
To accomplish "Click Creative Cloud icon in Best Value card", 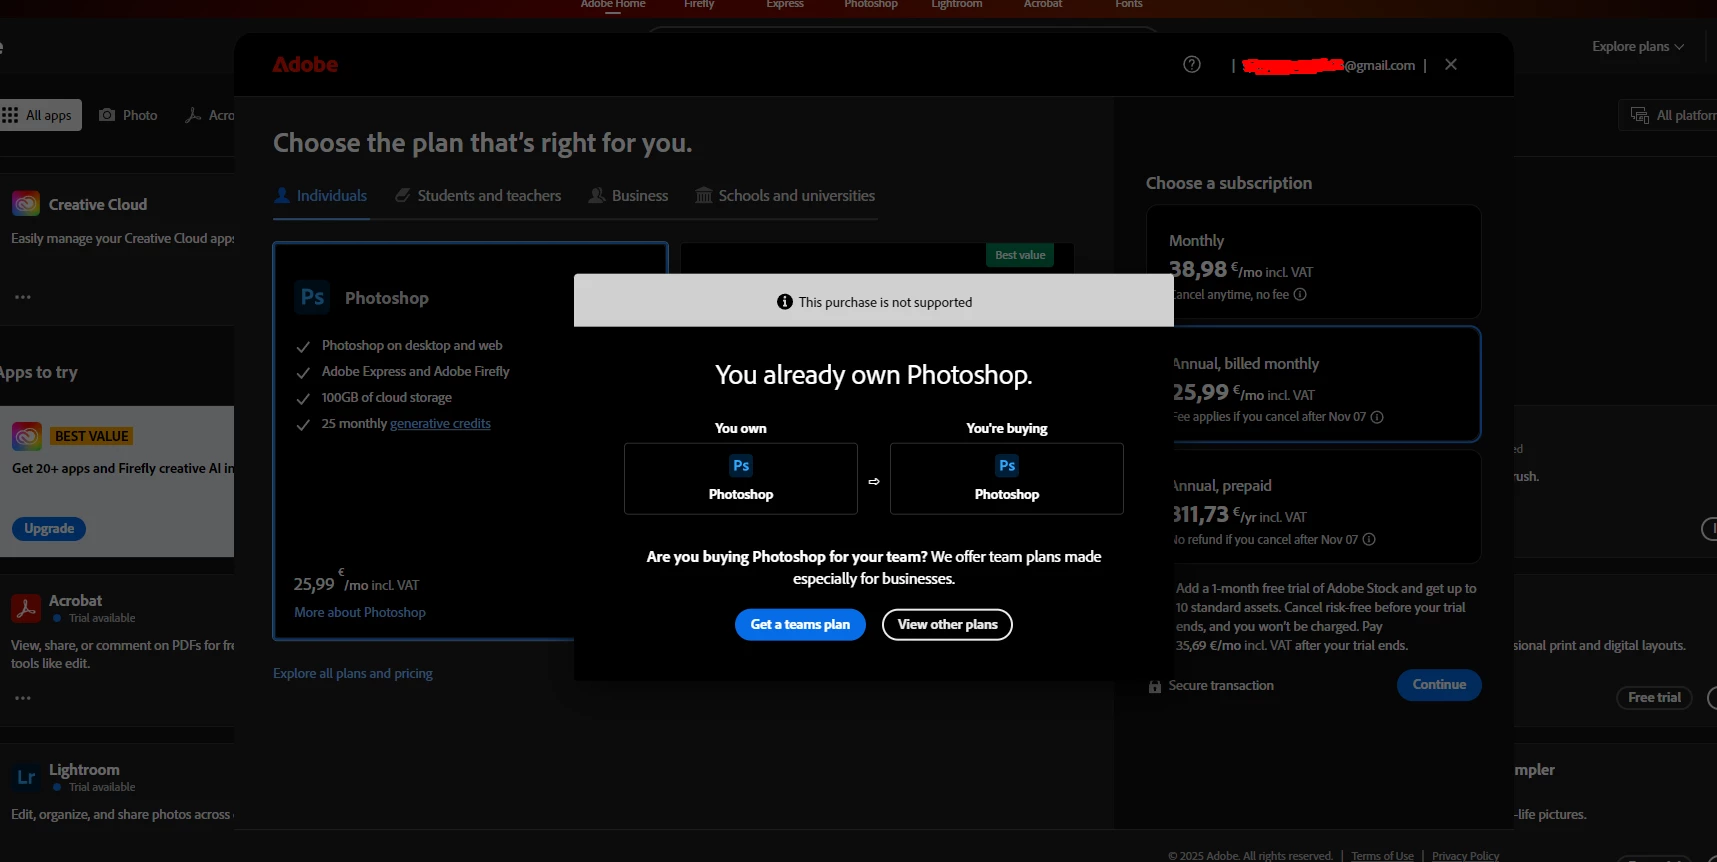I will [x=26, y=436].
